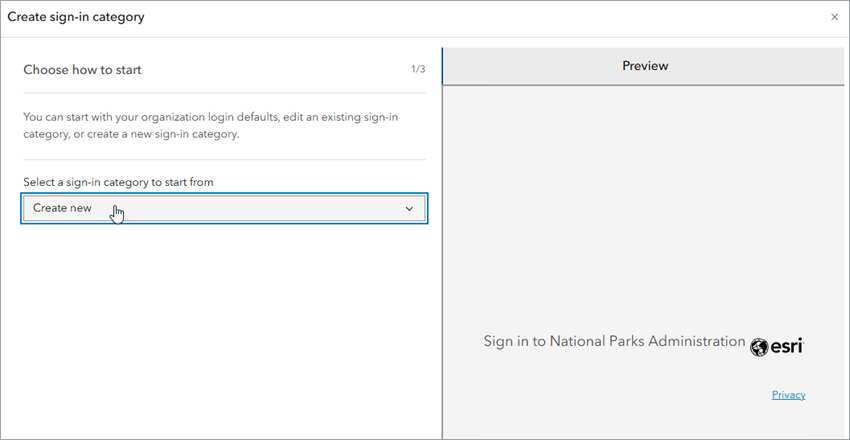Click the vertical divider between form and preview
850x440 pixels.
click(442, 250)
